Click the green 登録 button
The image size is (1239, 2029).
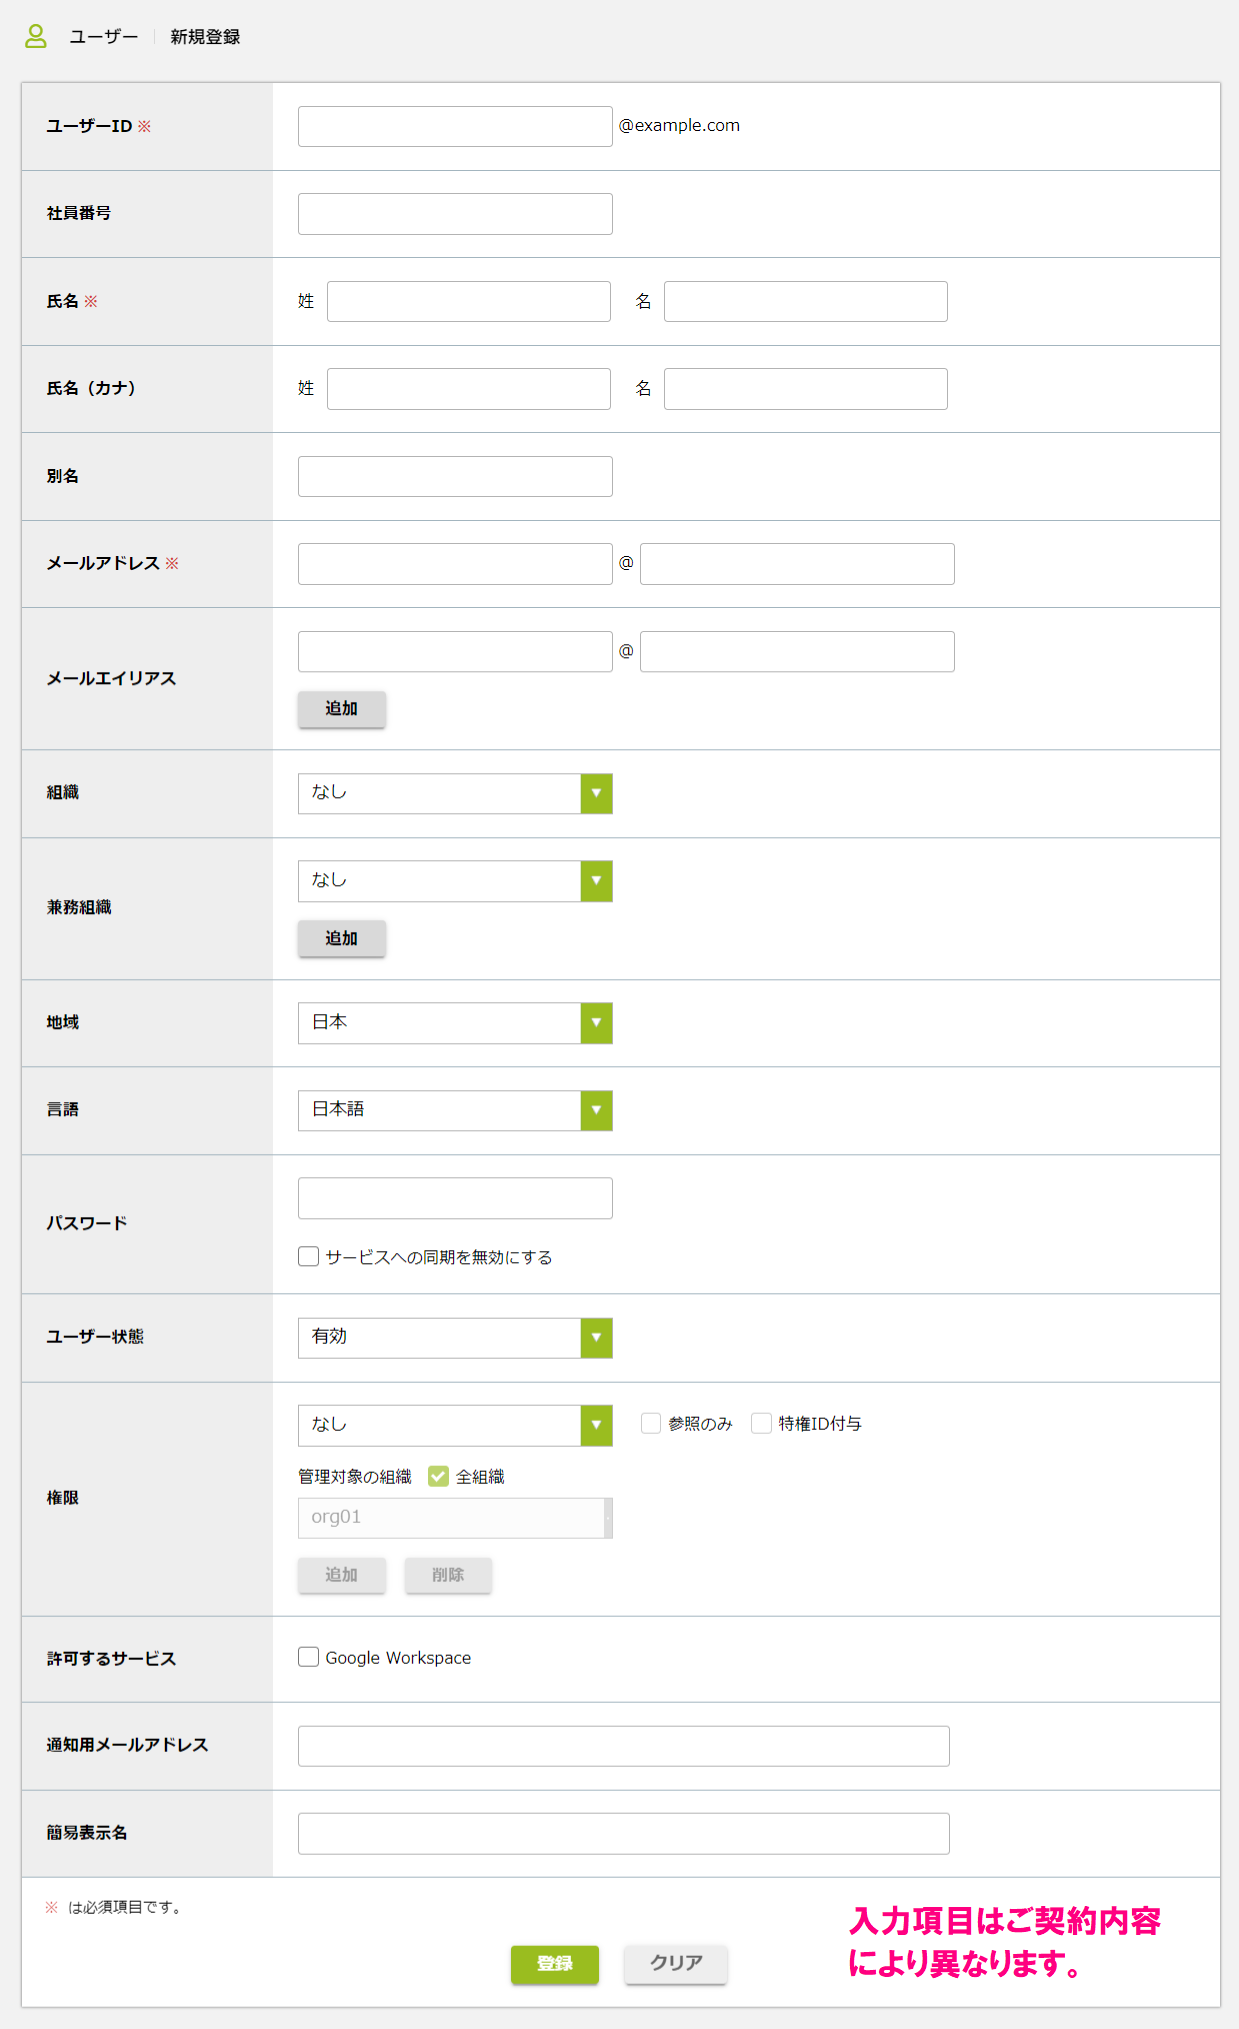click(x=555, y=1964)
